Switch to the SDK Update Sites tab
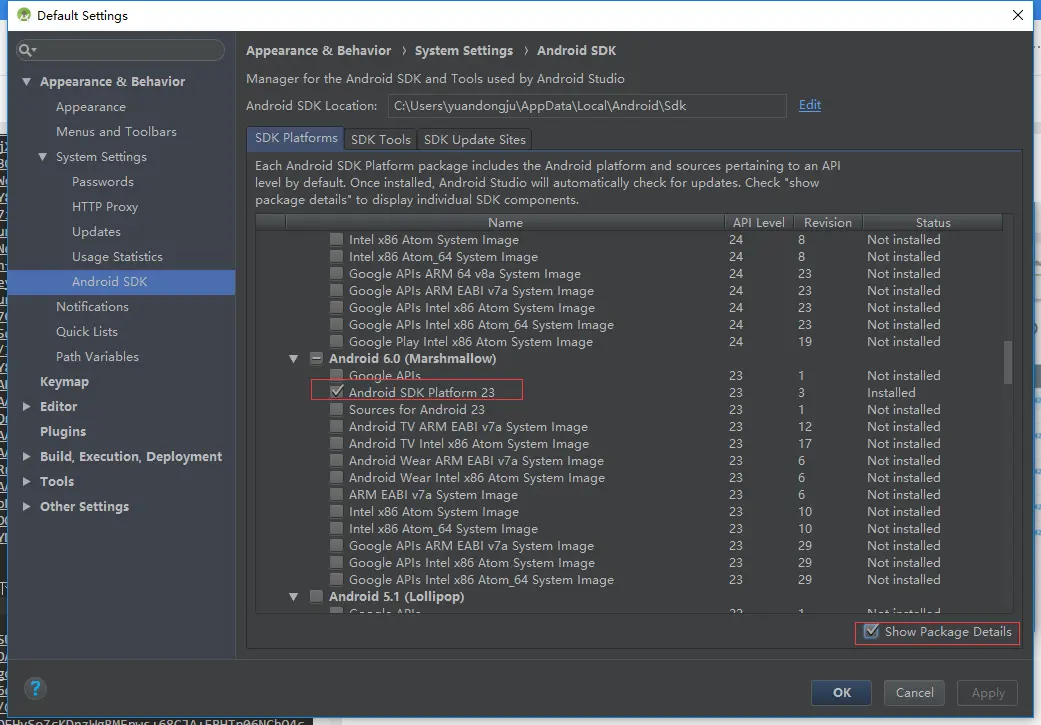The image size is (1041, 725). [x=475, y=139]
